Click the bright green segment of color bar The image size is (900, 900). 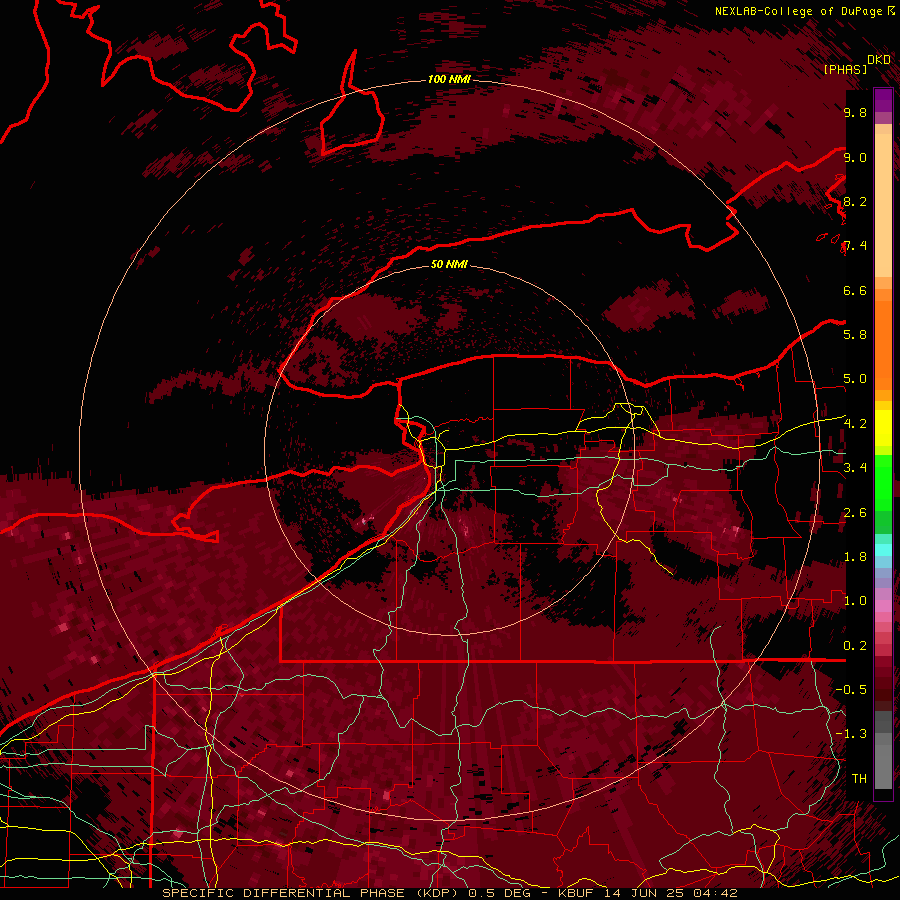883,482
